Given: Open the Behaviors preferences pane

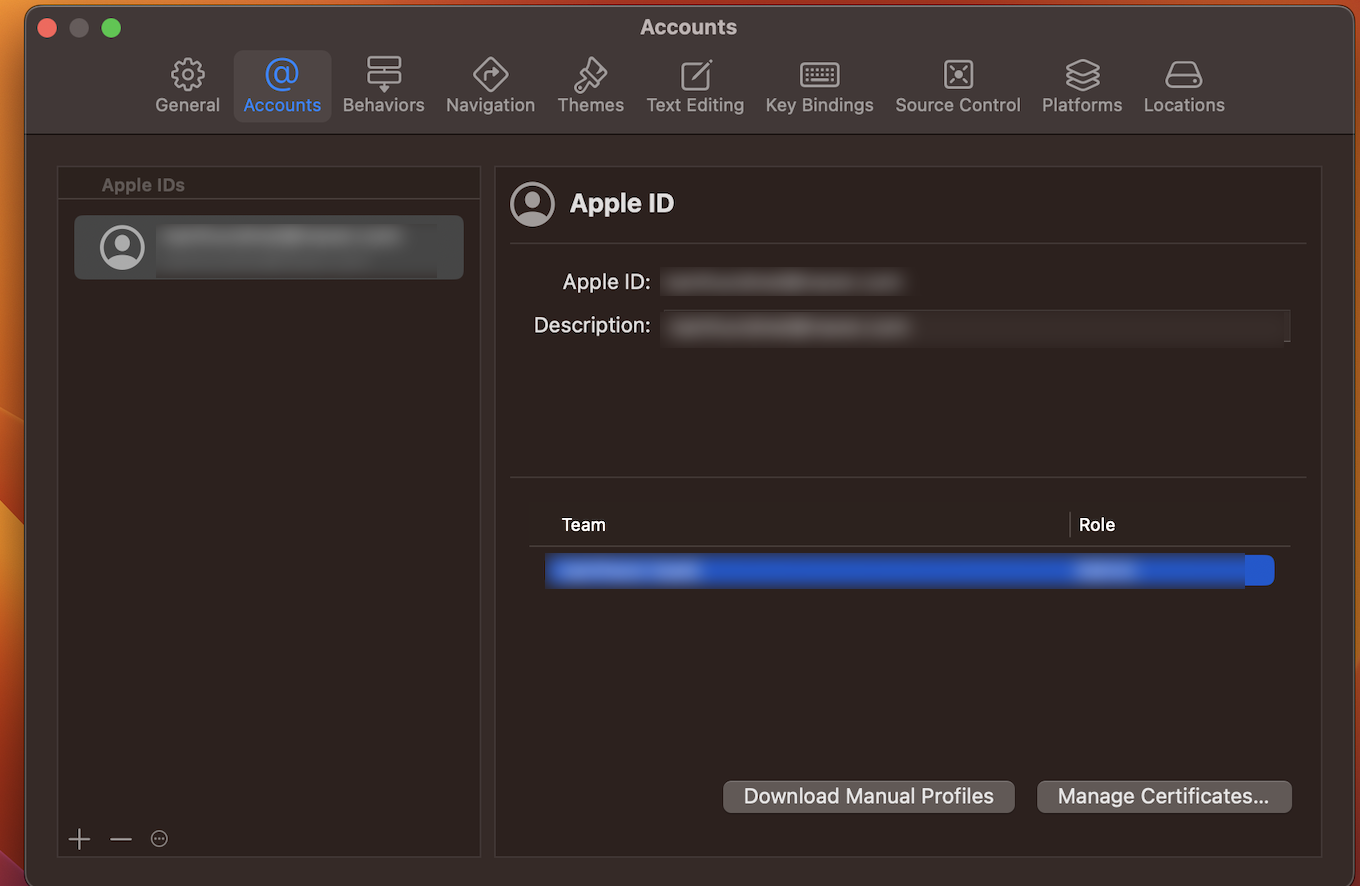Looking at the screenshot, I should coord(383,86).
